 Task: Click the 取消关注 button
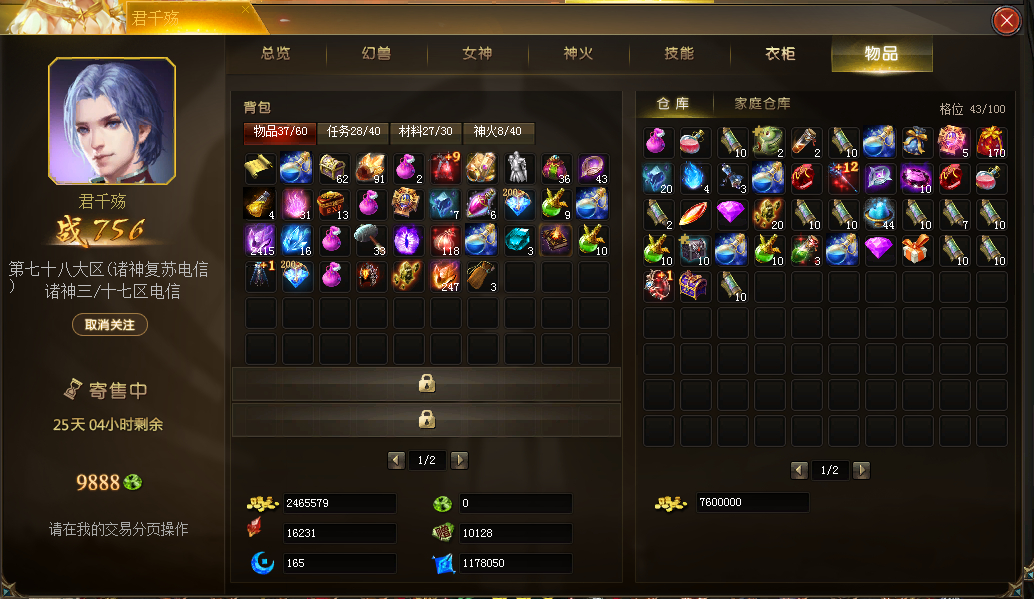109,325
